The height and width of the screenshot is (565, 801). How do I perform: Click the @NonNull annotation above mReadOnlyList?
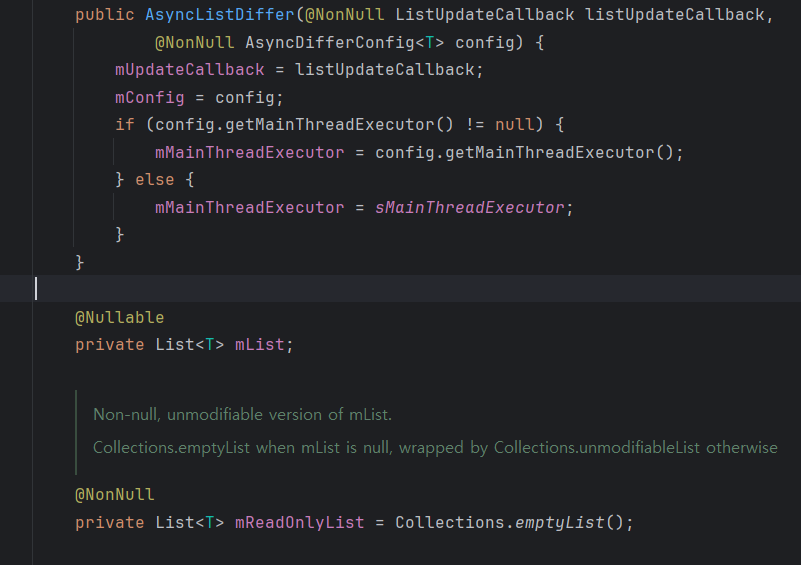pos(114,495)
